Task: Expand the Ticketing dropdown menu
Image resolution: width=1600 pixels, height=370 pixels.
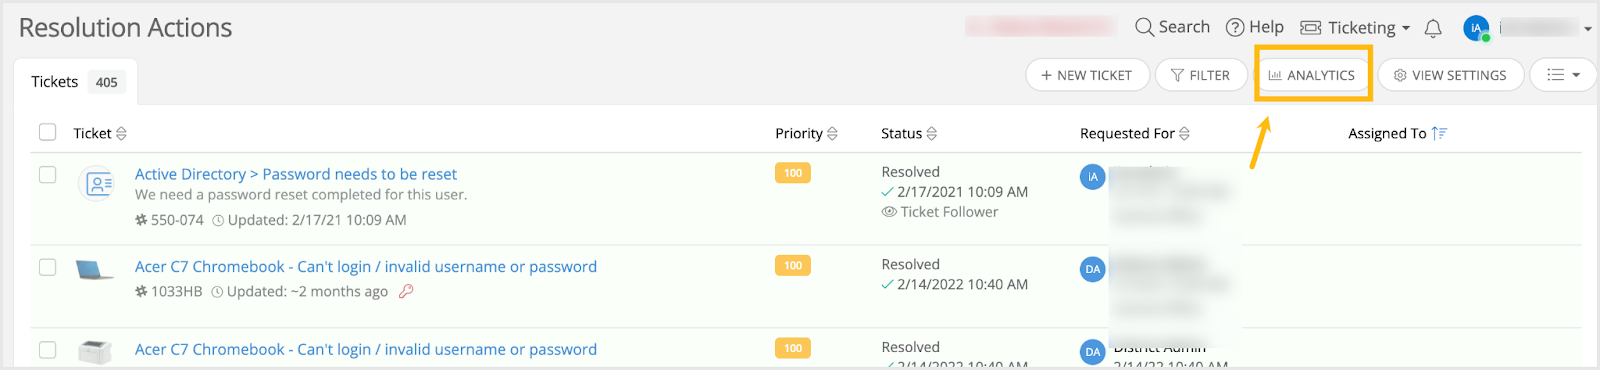Action: (x=1355, y=28)
